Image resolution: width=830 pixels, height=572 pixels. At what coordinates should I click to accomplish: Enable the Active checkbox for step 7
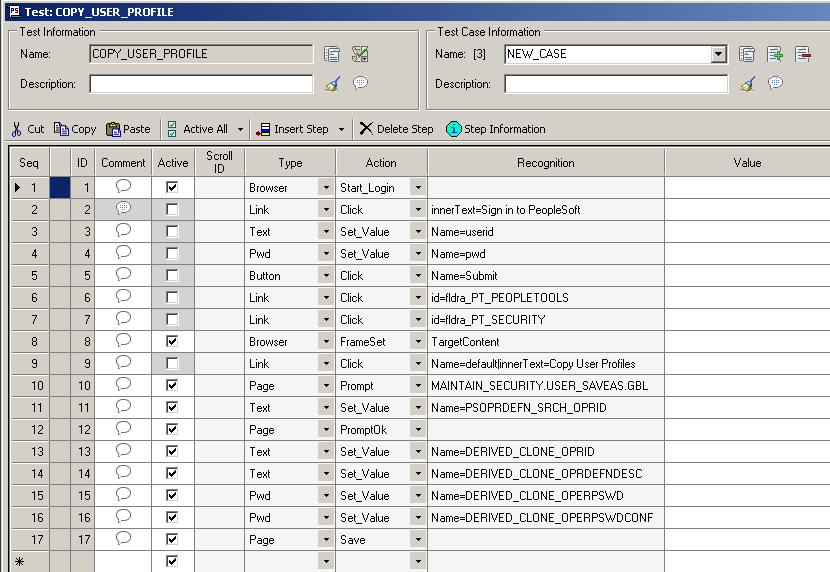tap(172, 319)
